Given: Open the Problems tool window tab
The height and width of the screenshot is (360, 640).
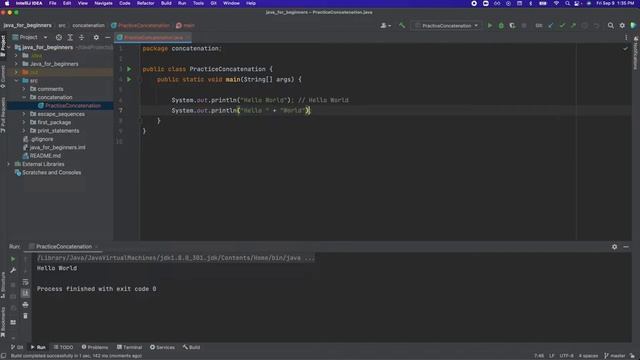Looking at the screenshot, I should (95, 347).
